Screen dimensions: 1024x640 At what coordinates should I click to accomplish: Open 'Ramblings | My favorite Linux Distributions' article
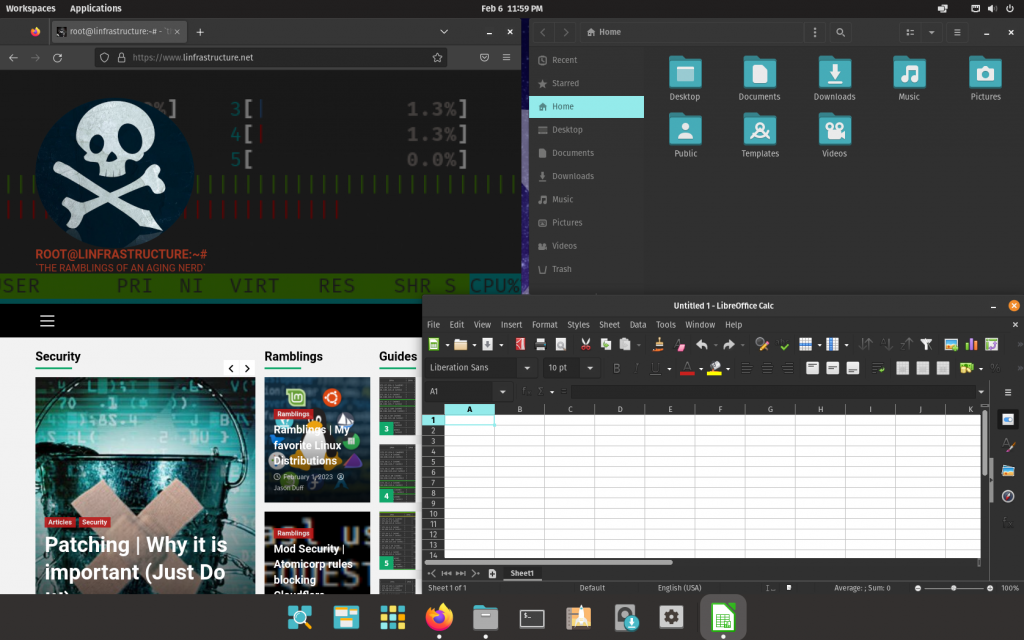pos(312,445)
